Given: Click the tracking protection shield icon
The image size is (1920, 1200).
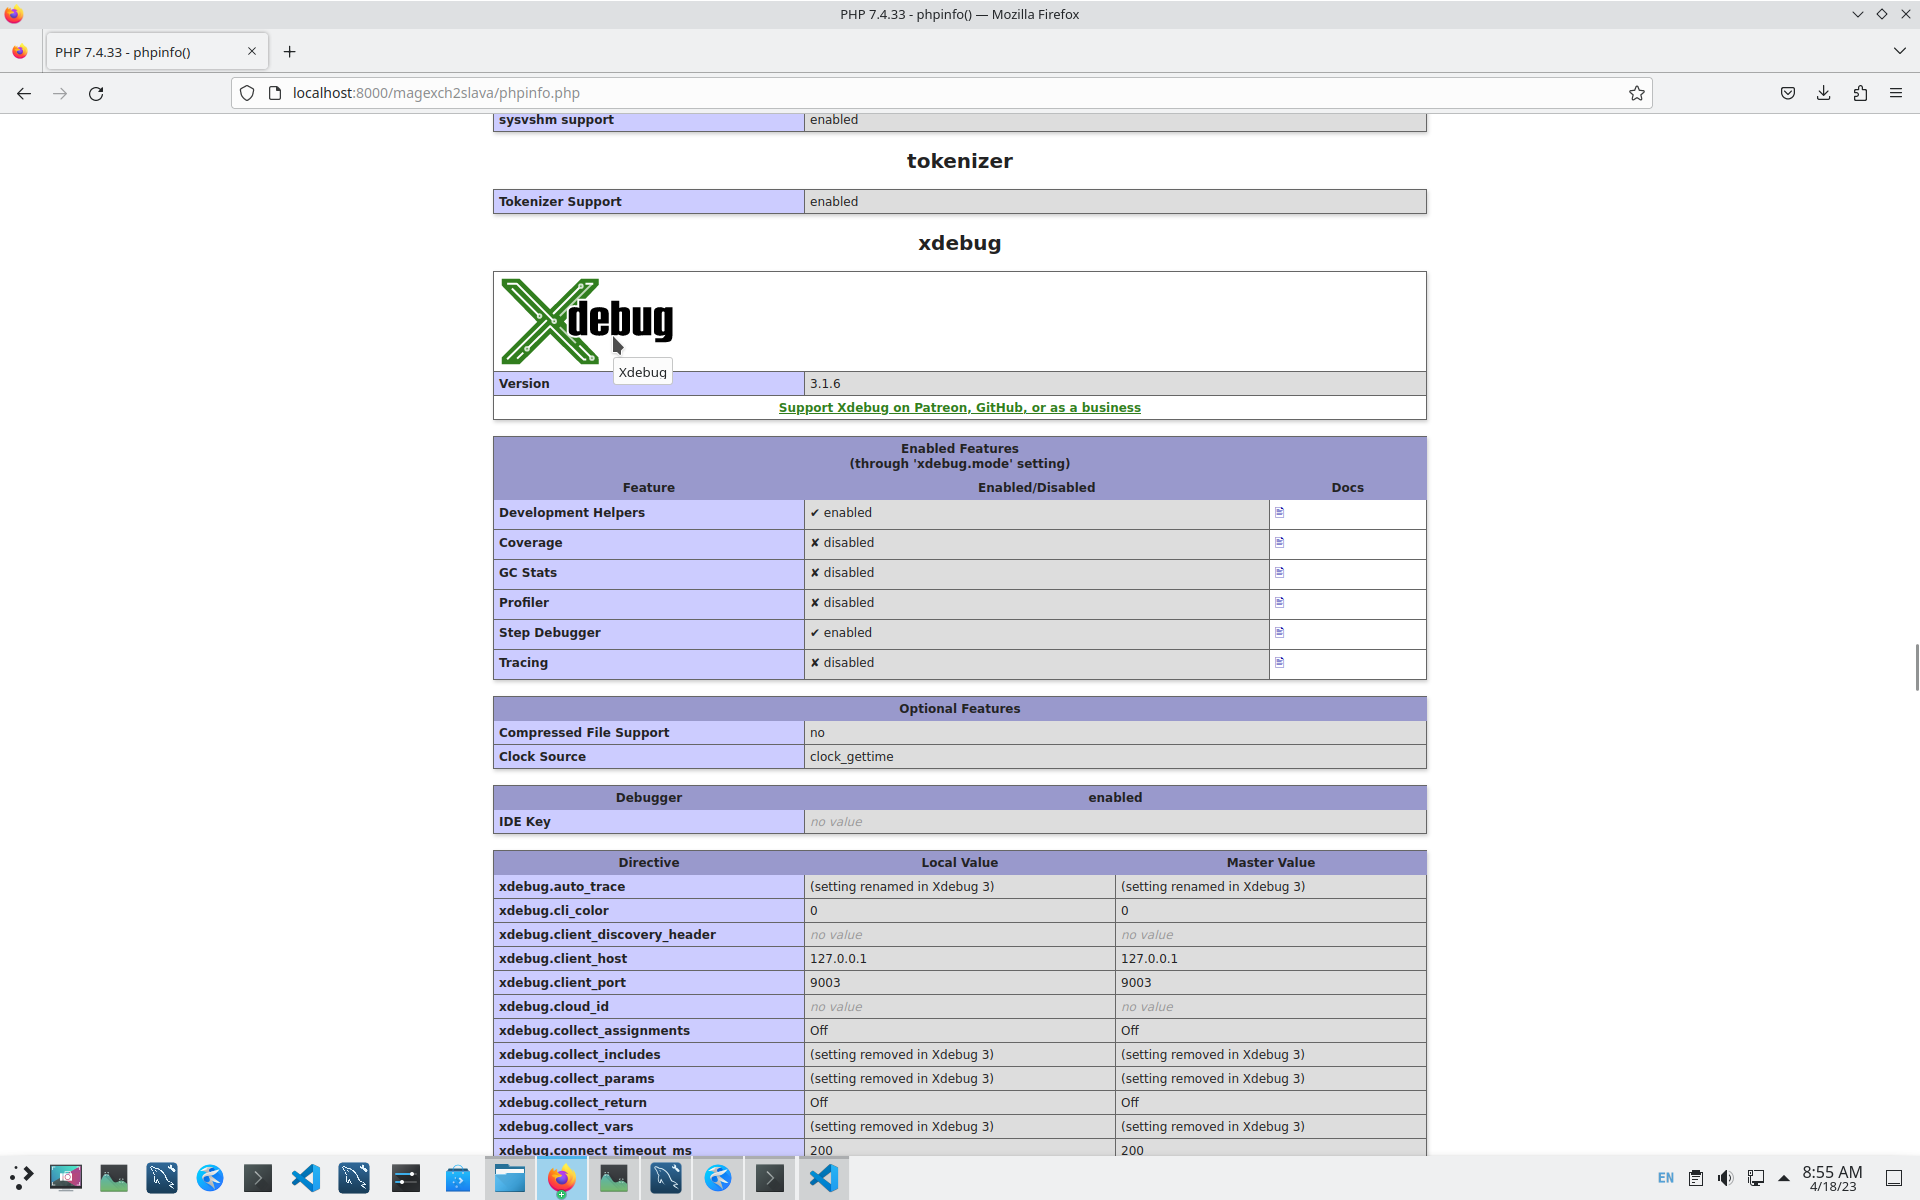Looking at the screenshot, I should 247,93.
